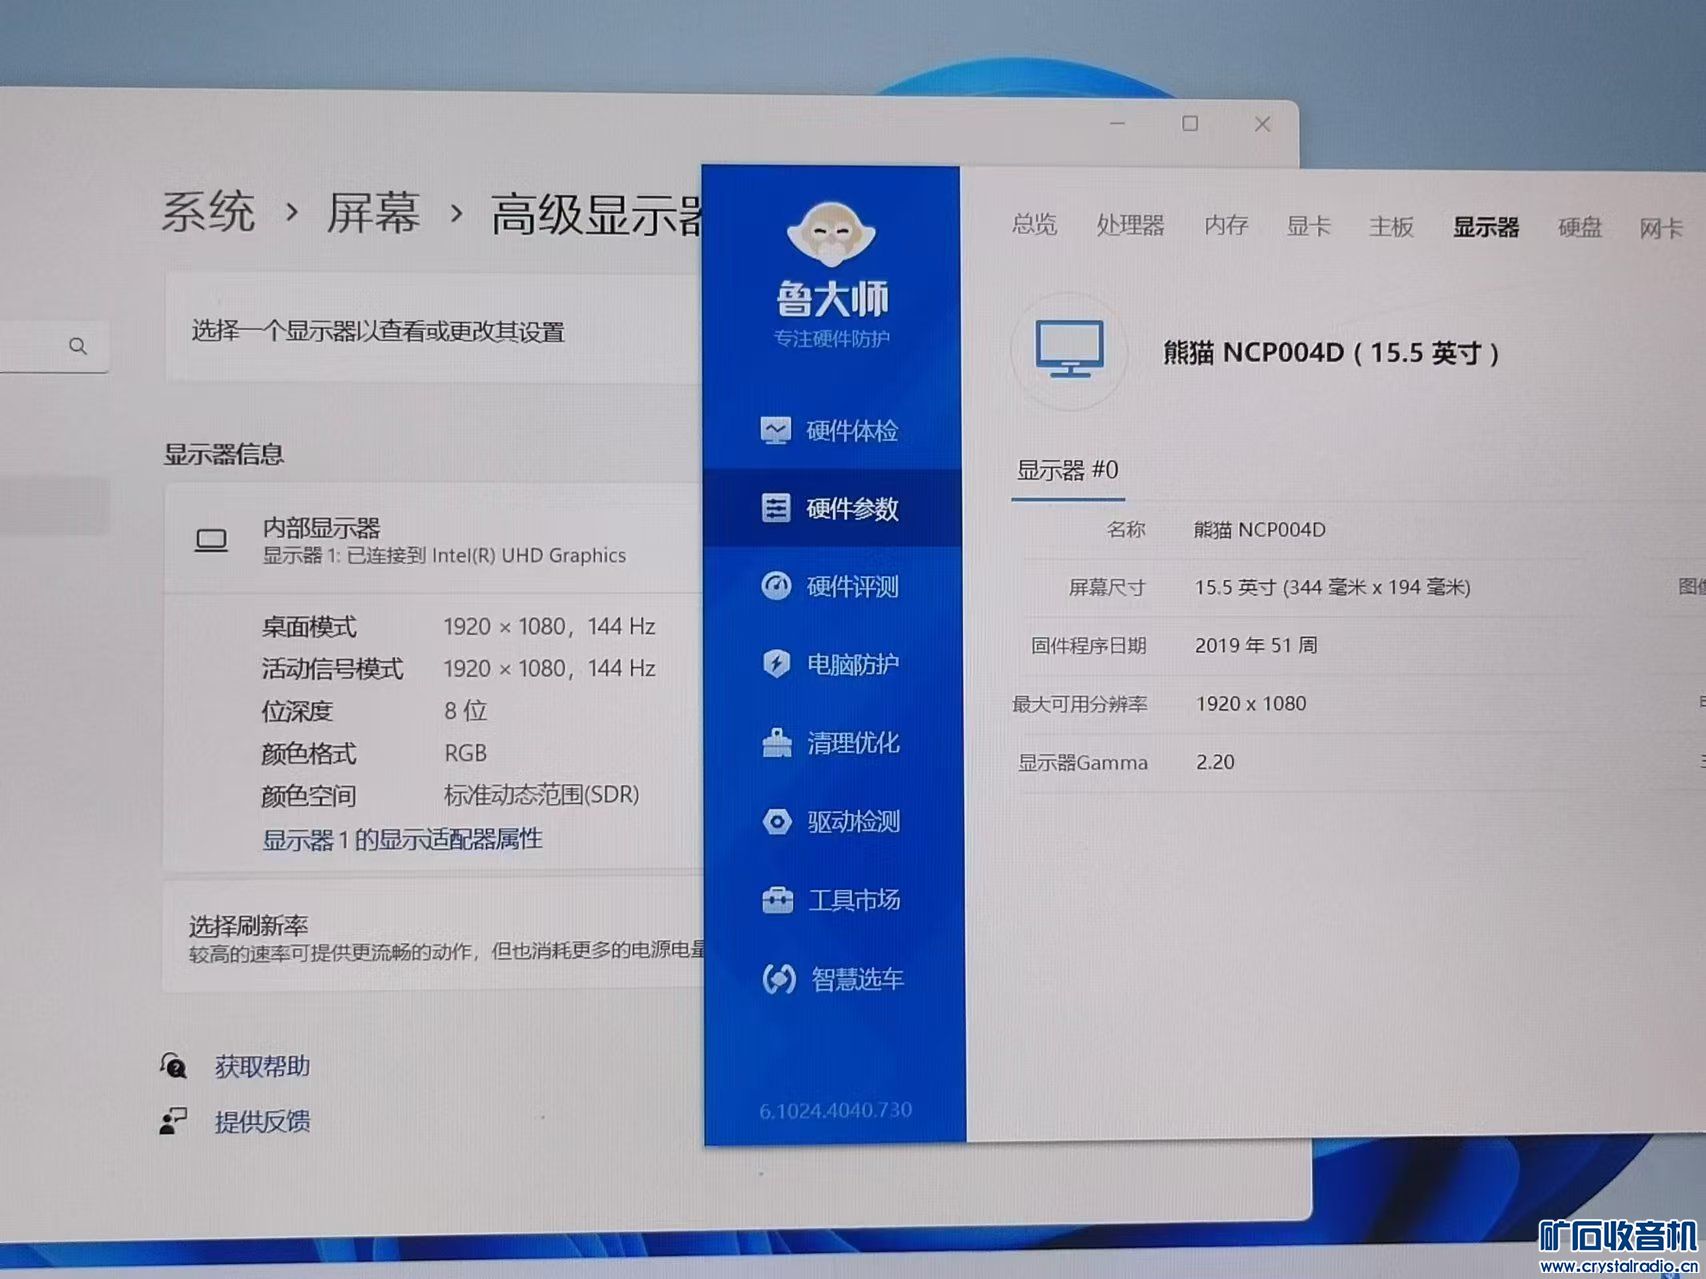Screen dimensions: 1706x1279
Task: Click the 硬件体检 sidebar icon
Action: [x=776, y=430]
